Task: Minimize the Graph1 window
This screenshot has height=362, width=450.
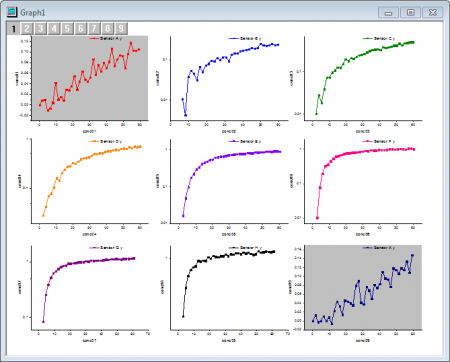Action: [x=388, y=13]
